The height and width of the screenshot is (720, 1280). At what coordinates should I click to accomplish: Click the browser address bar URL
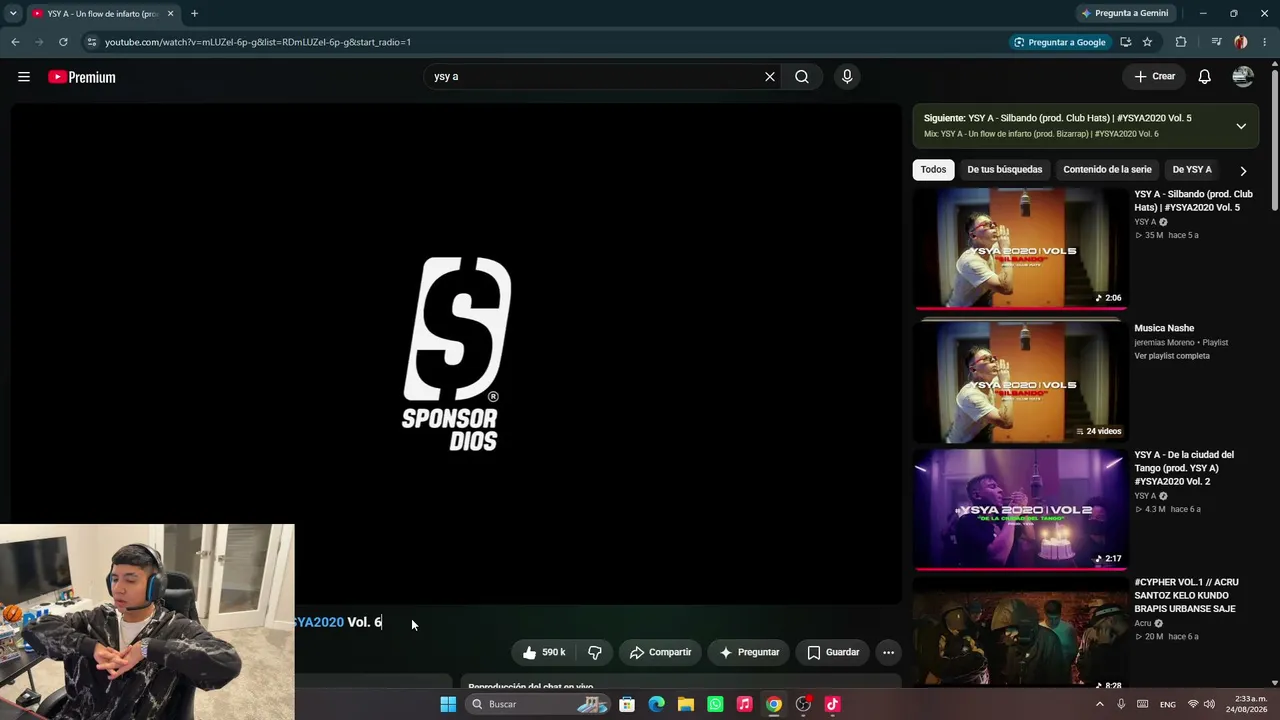tap(258, 42)
